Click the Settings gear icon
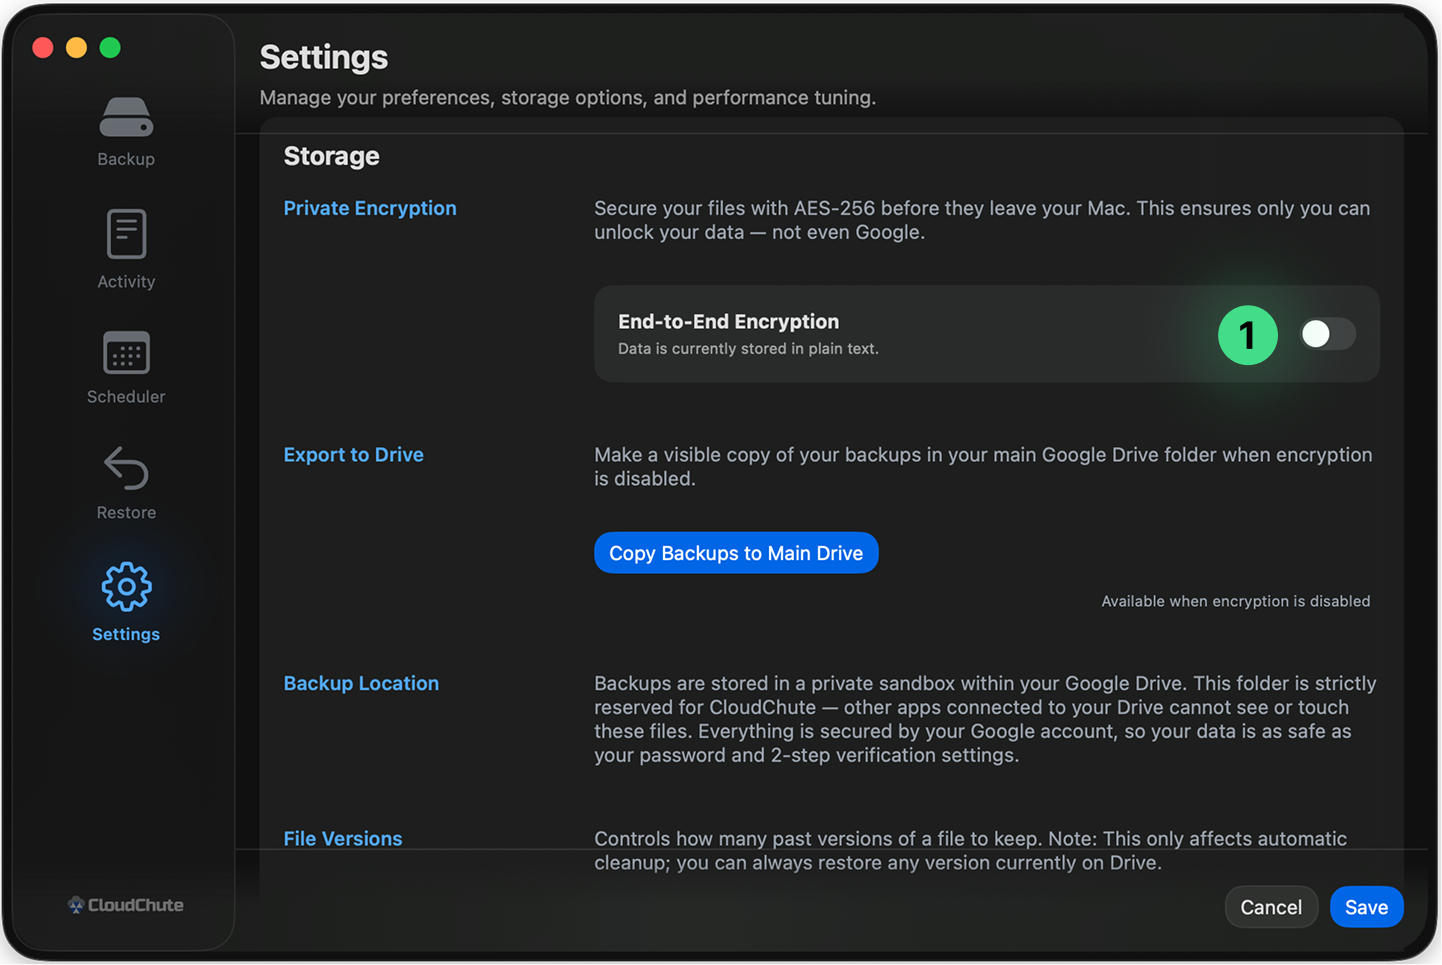Viewport: 1442px width, 965px height. coord(125,587)
